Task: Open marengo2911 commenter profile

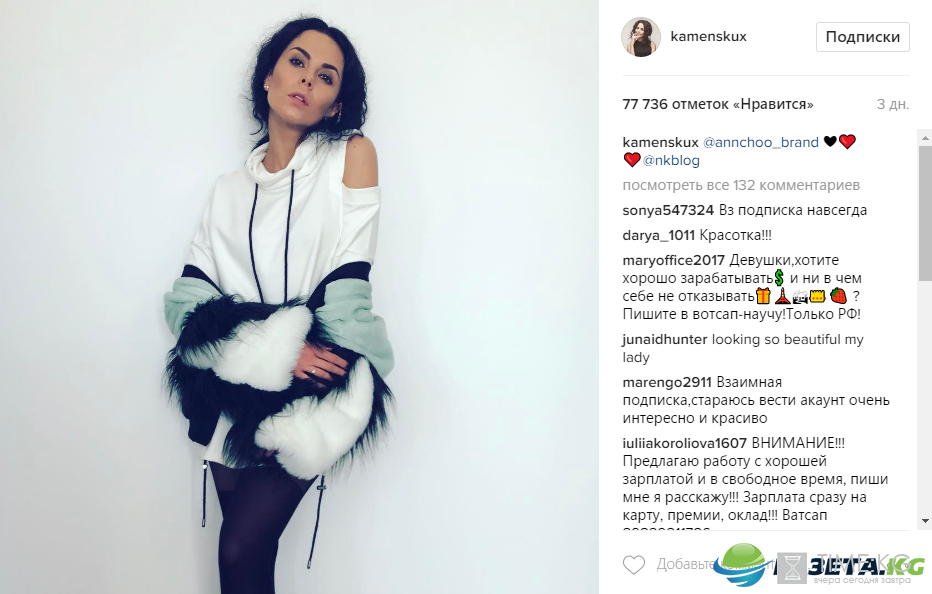Action: pos(667,382)
